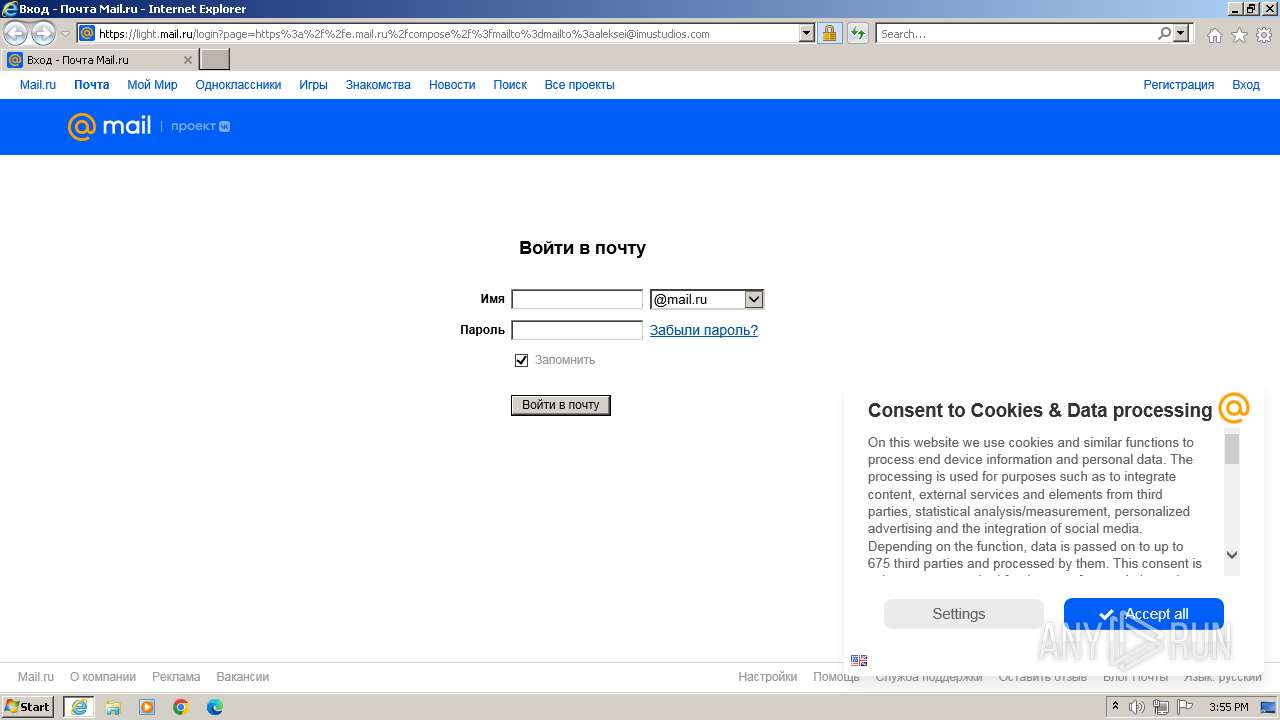1280x720 pixels.
Task: Open a new blank tab
Action: pos(215,59)
